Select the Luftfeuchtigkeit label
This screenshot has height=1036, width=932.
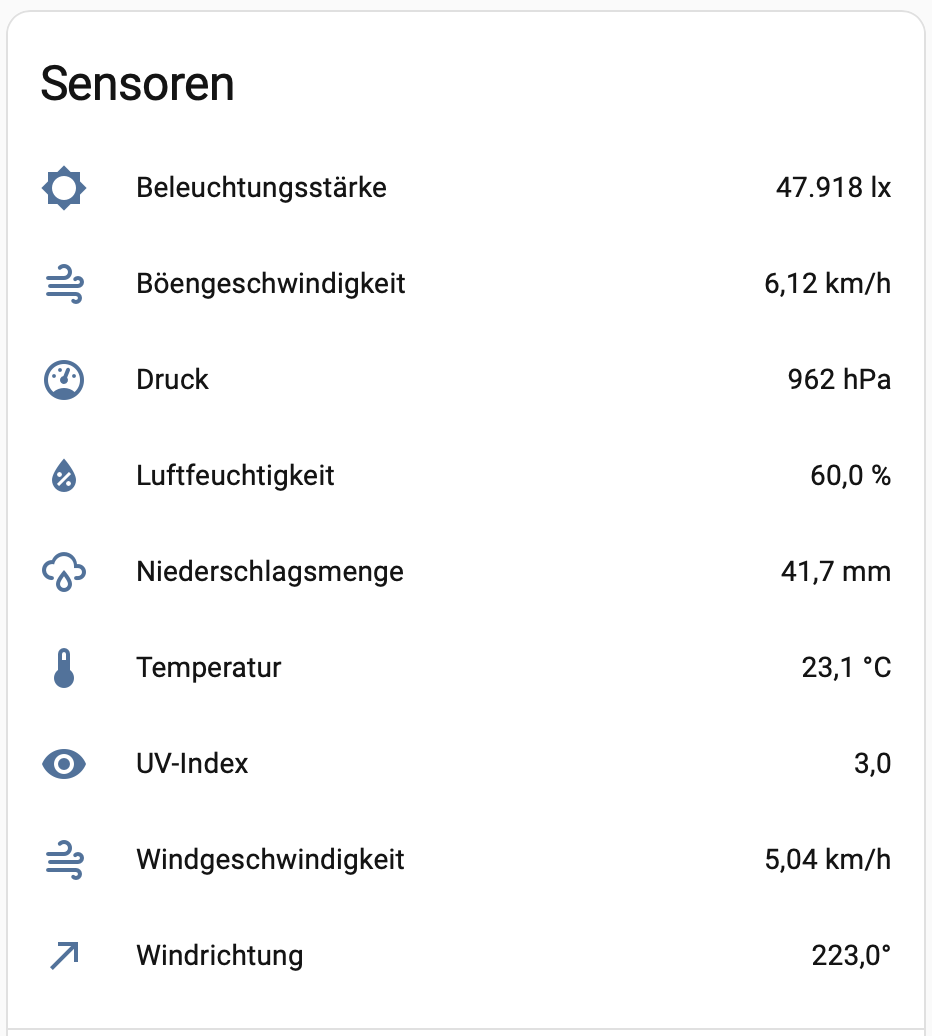(235, 476)
